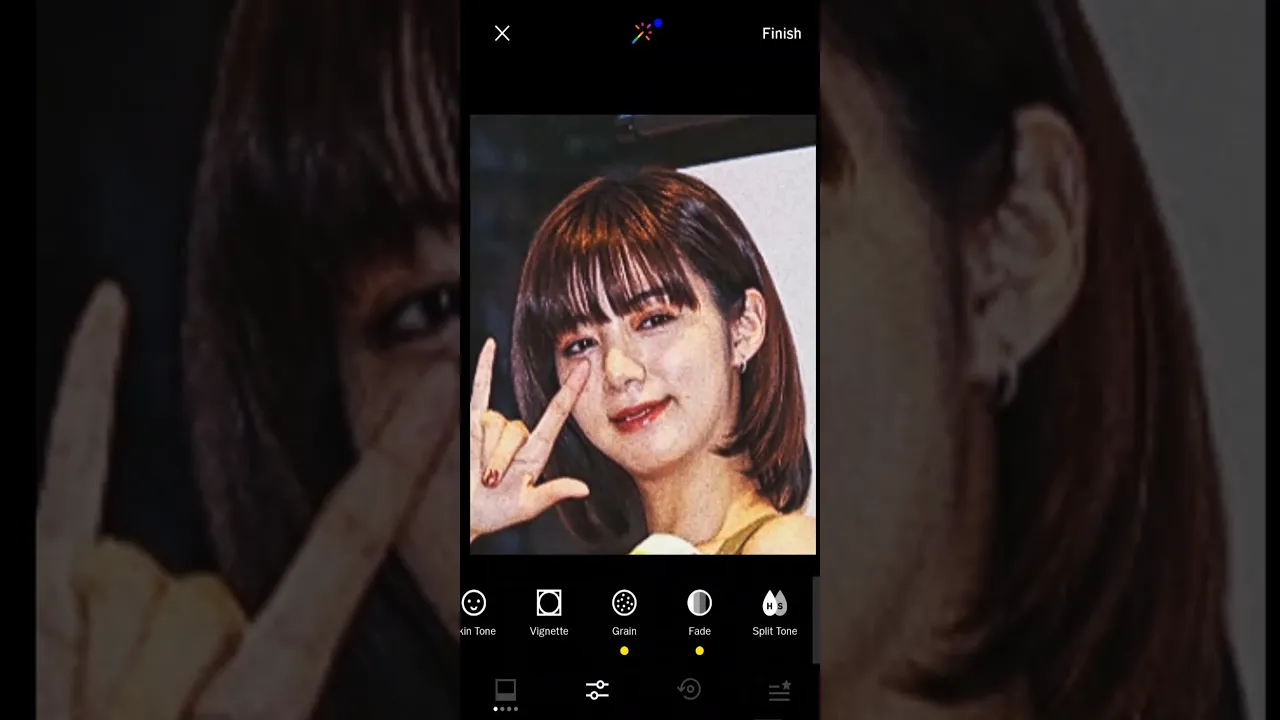Switch to the adjustment sliders tab
Viewport: 1280px width, 720px height.
tap(597, 690)
